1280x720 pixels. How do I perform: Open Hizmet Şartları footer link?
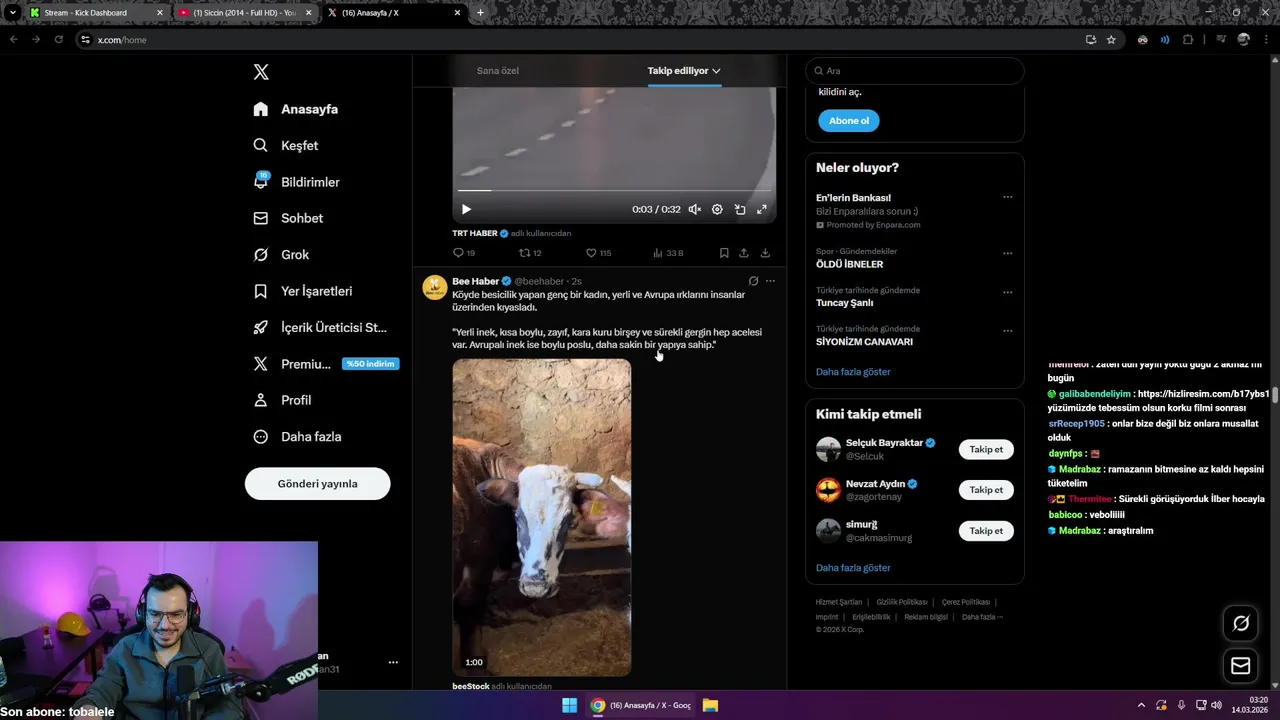838,602
